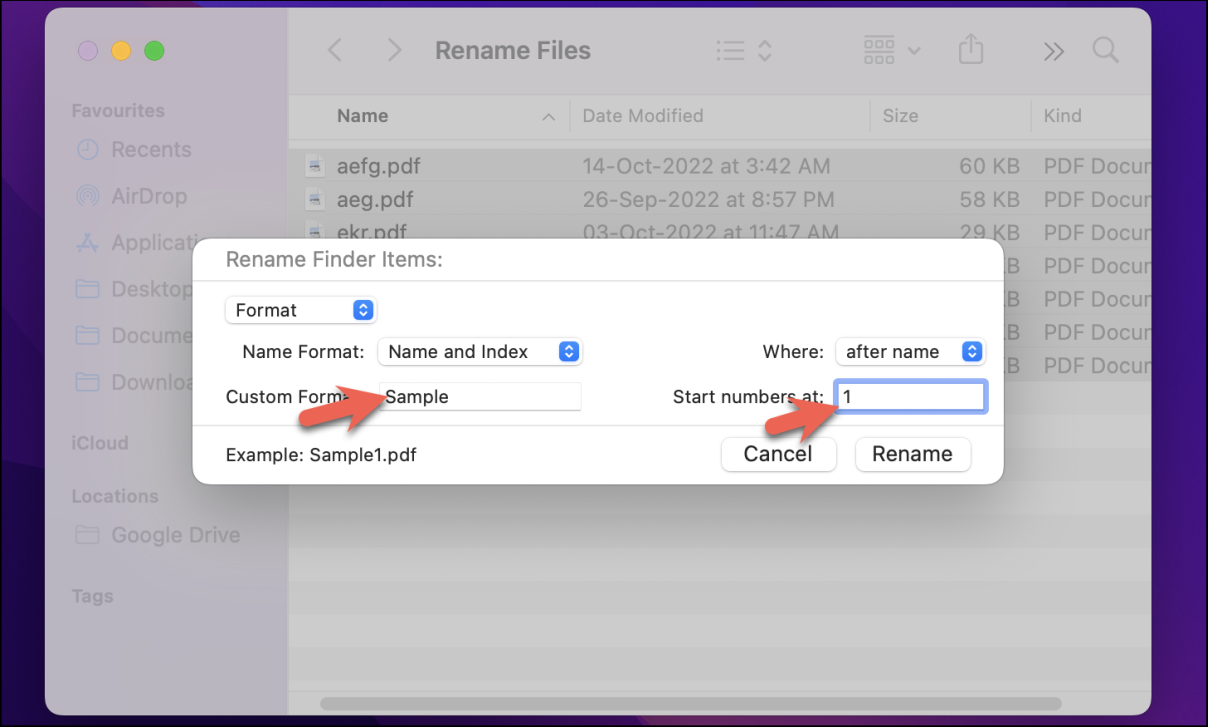Viewport: 1208px width, 727px height.
Task: Click the green zoom window button
Action: pyautogui.click(x=154, y=50)
